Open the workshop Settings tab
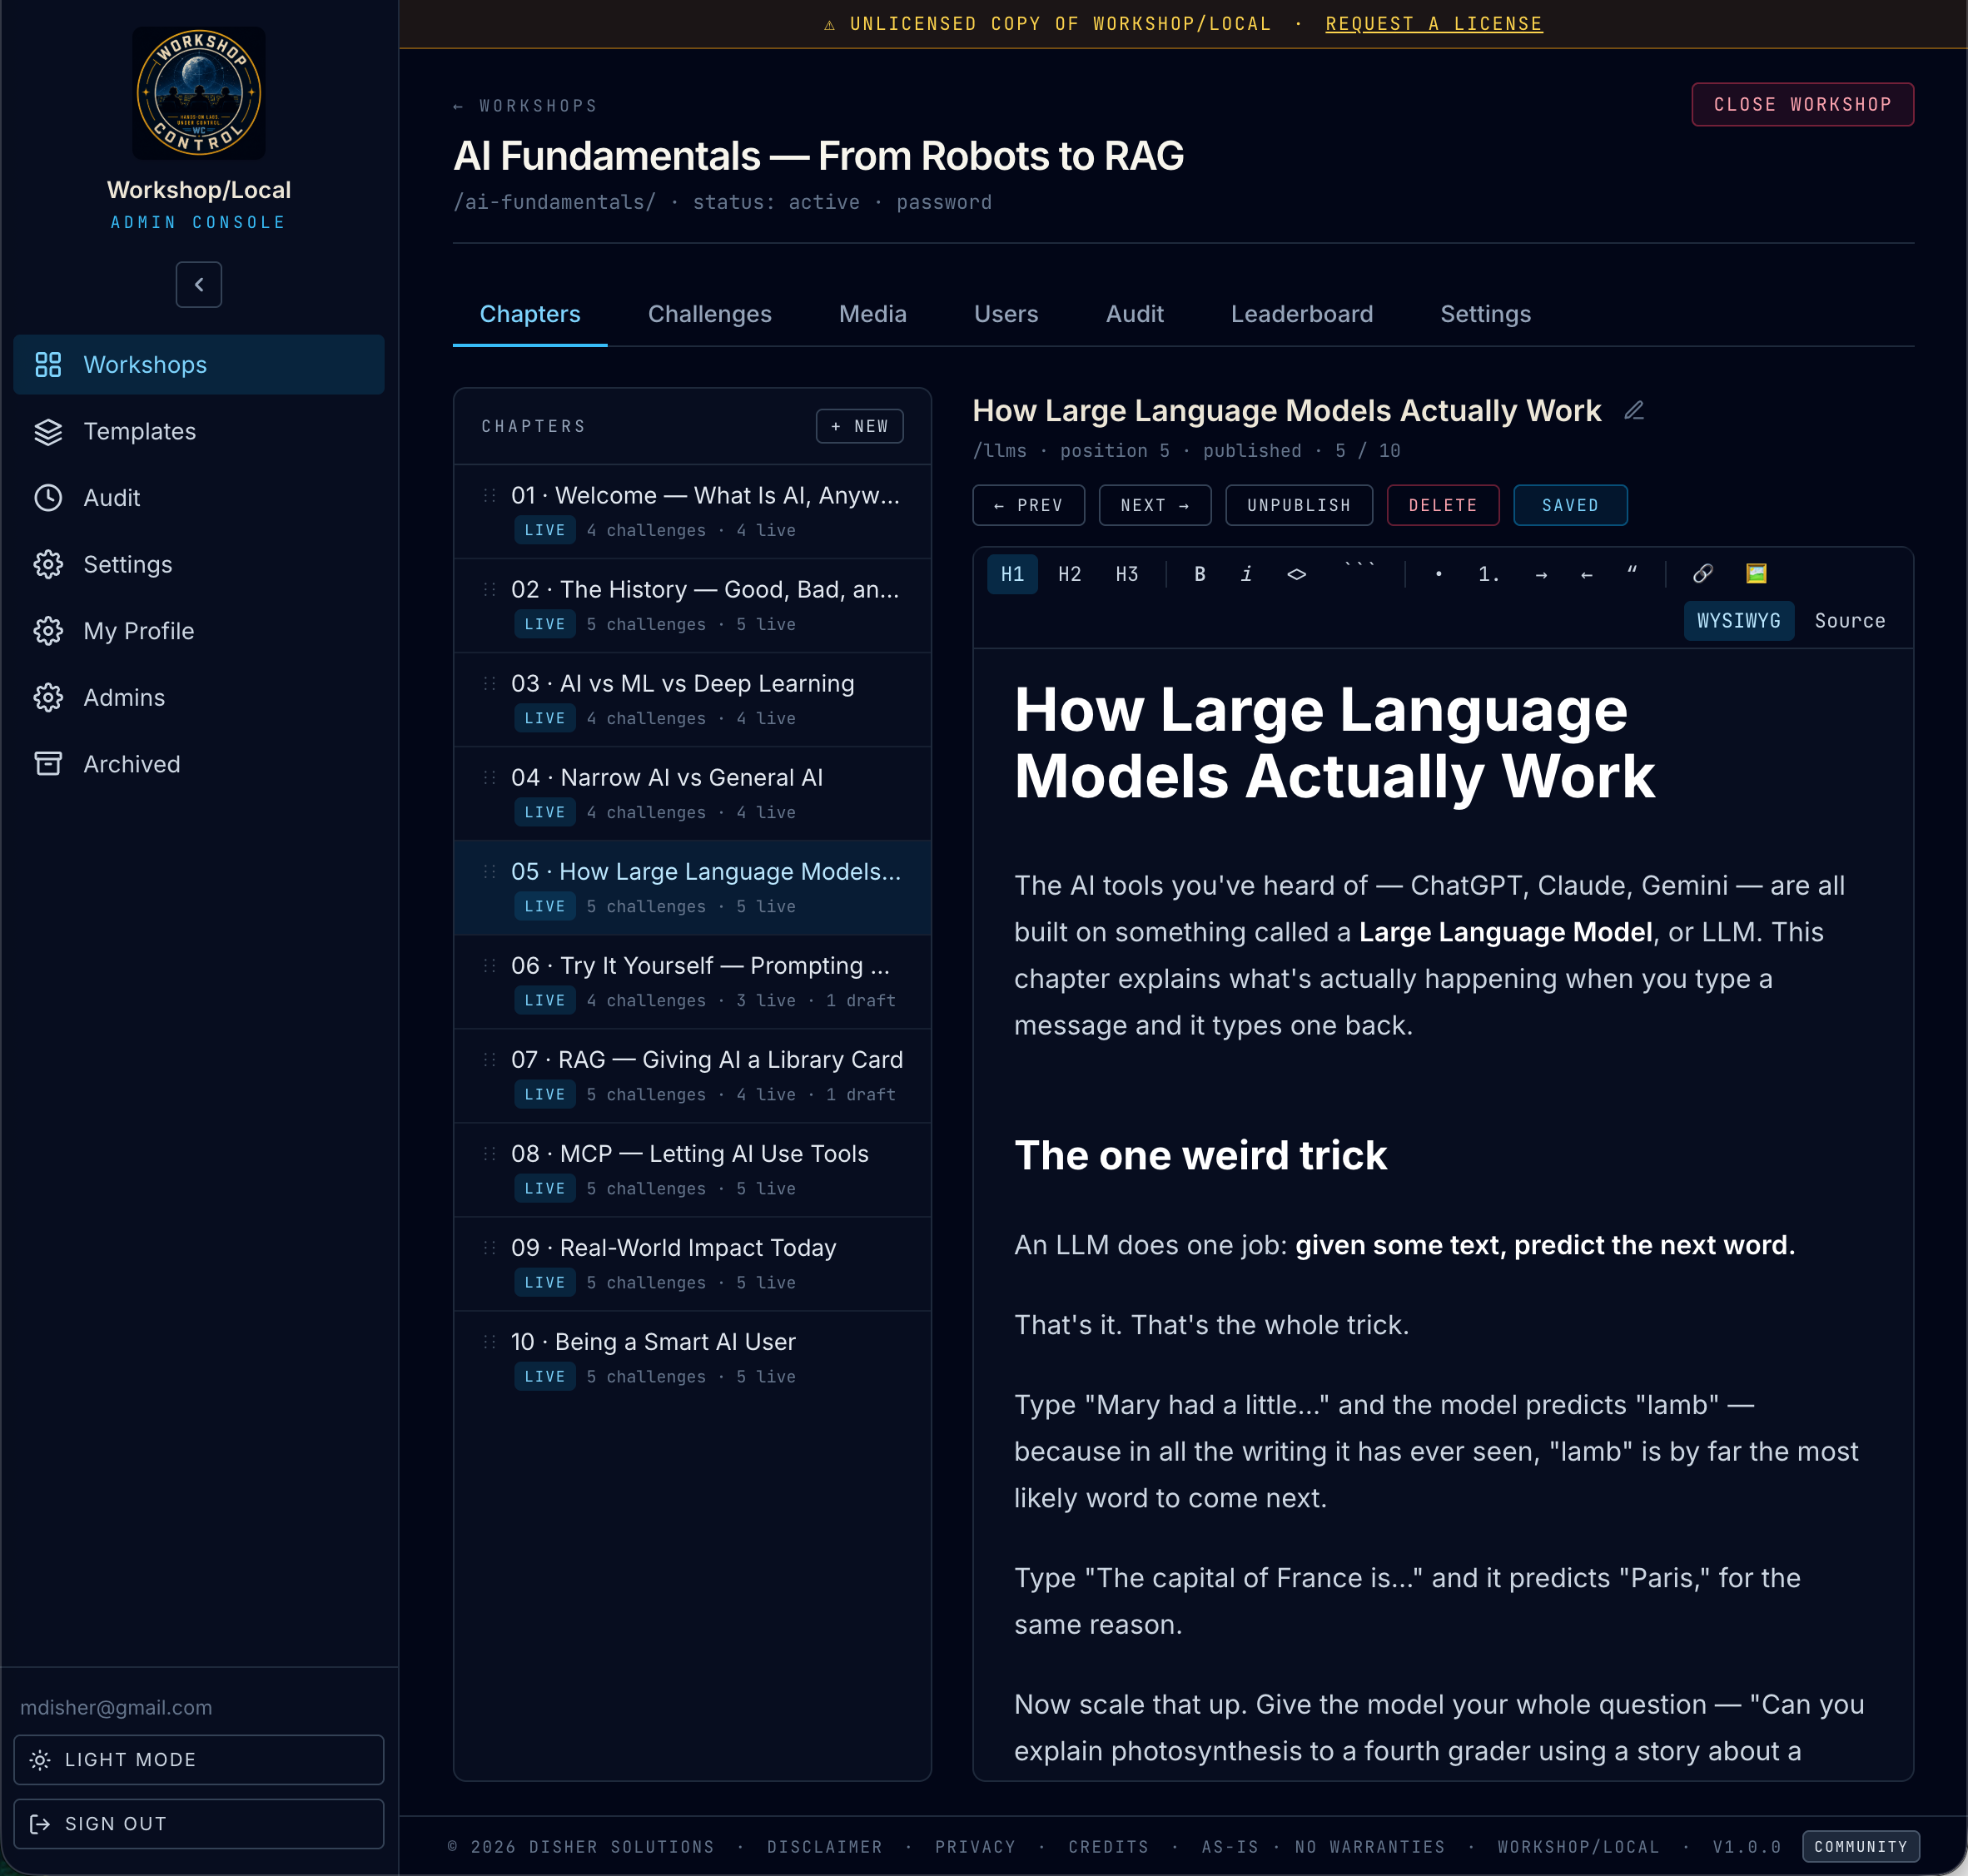 1485,314
